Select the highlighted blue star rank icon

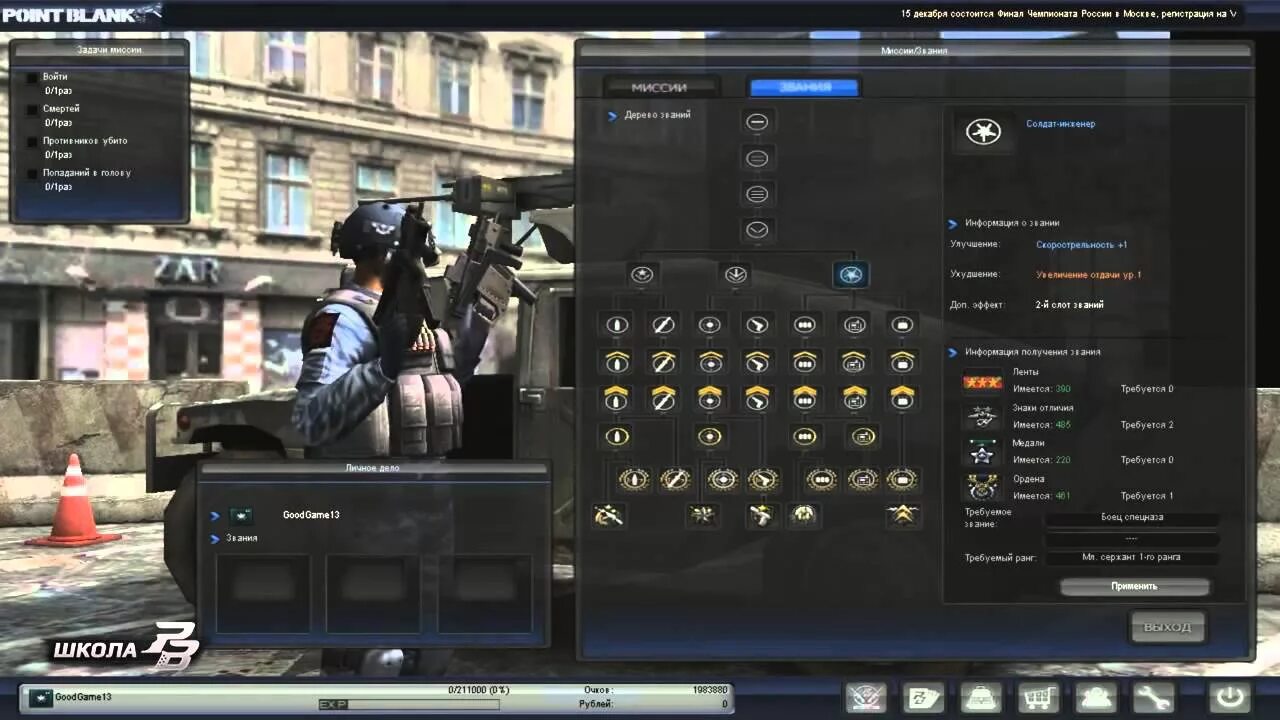pos(851,274)
